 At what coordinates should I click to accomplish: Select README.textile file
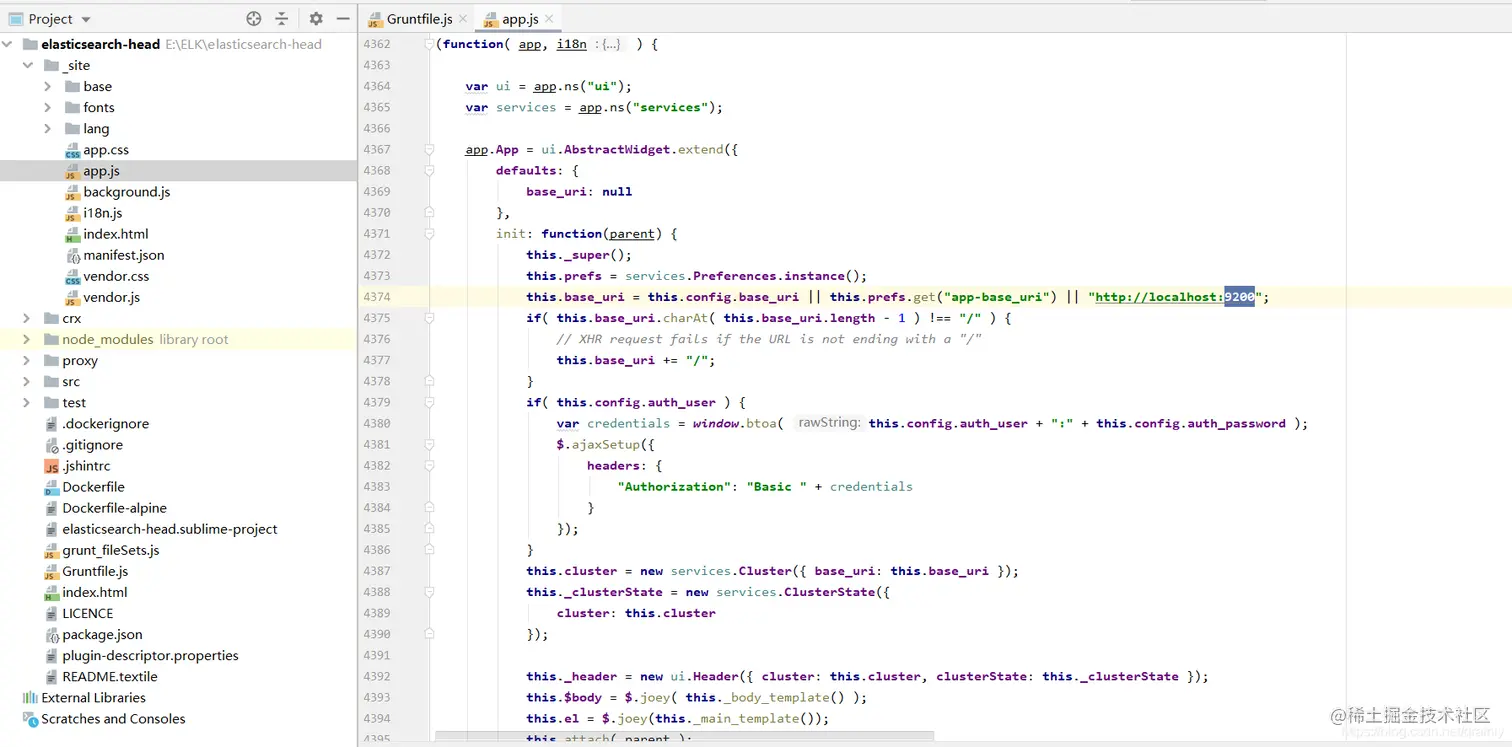[x=109, y=676]
